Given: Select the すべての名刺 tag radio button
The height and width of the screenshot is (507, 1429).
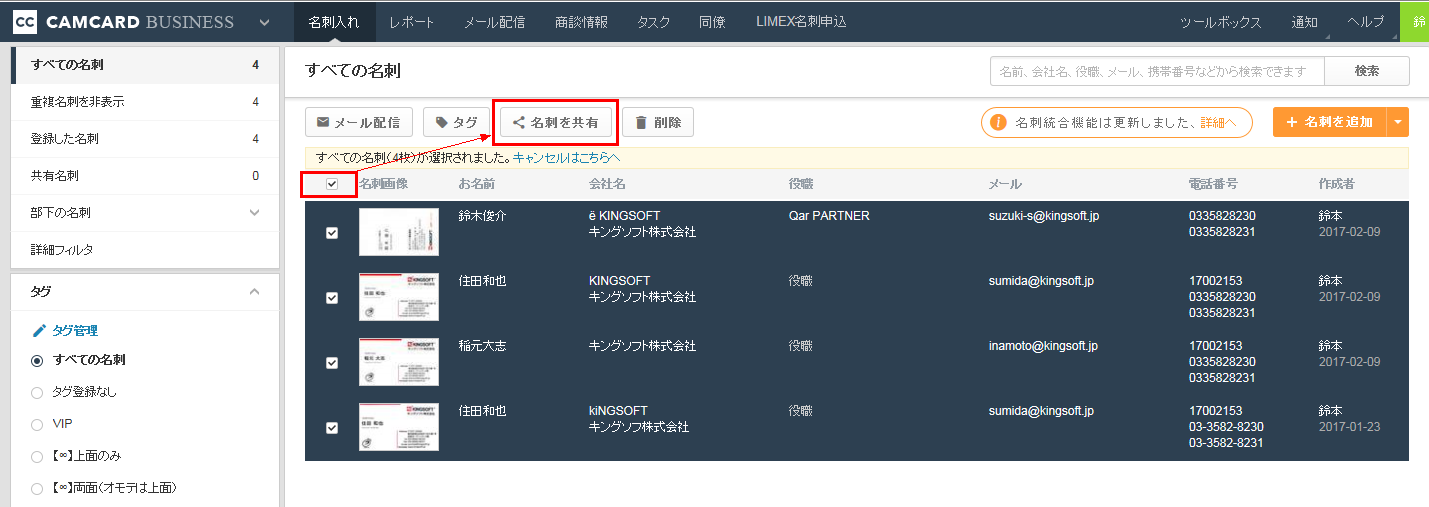Looking at the screenshot, I should pyautogui.click(x=38, y=360).
